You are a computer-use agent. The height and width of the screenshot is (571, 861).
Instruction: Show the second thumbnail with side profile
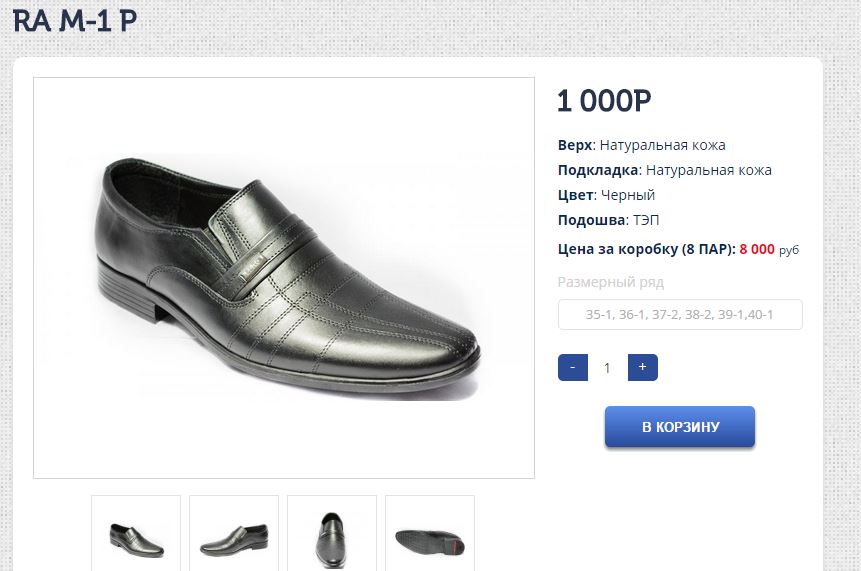[234, 535]
